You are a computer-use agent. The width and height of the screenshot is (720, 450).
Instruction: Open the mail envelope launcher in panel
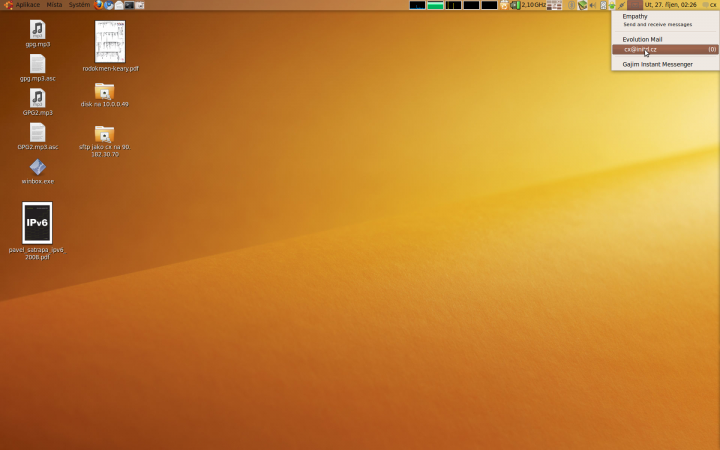pos(119,5)
